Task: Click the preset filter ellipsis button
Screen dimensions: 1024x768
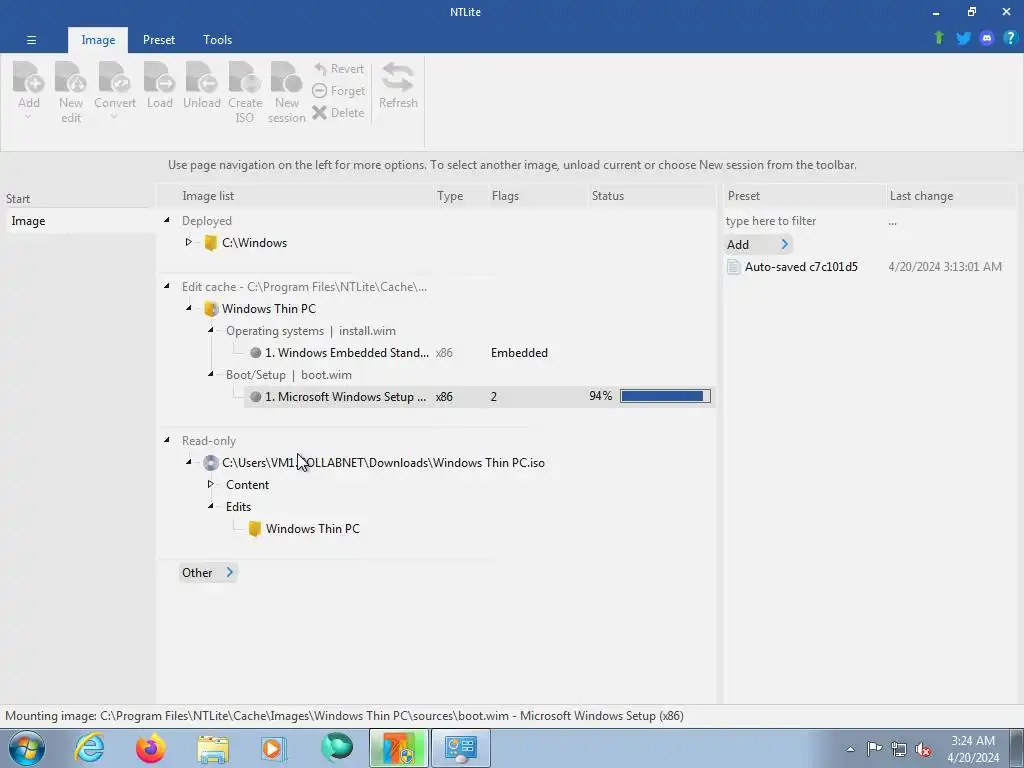Action: [x=892, y=222]
